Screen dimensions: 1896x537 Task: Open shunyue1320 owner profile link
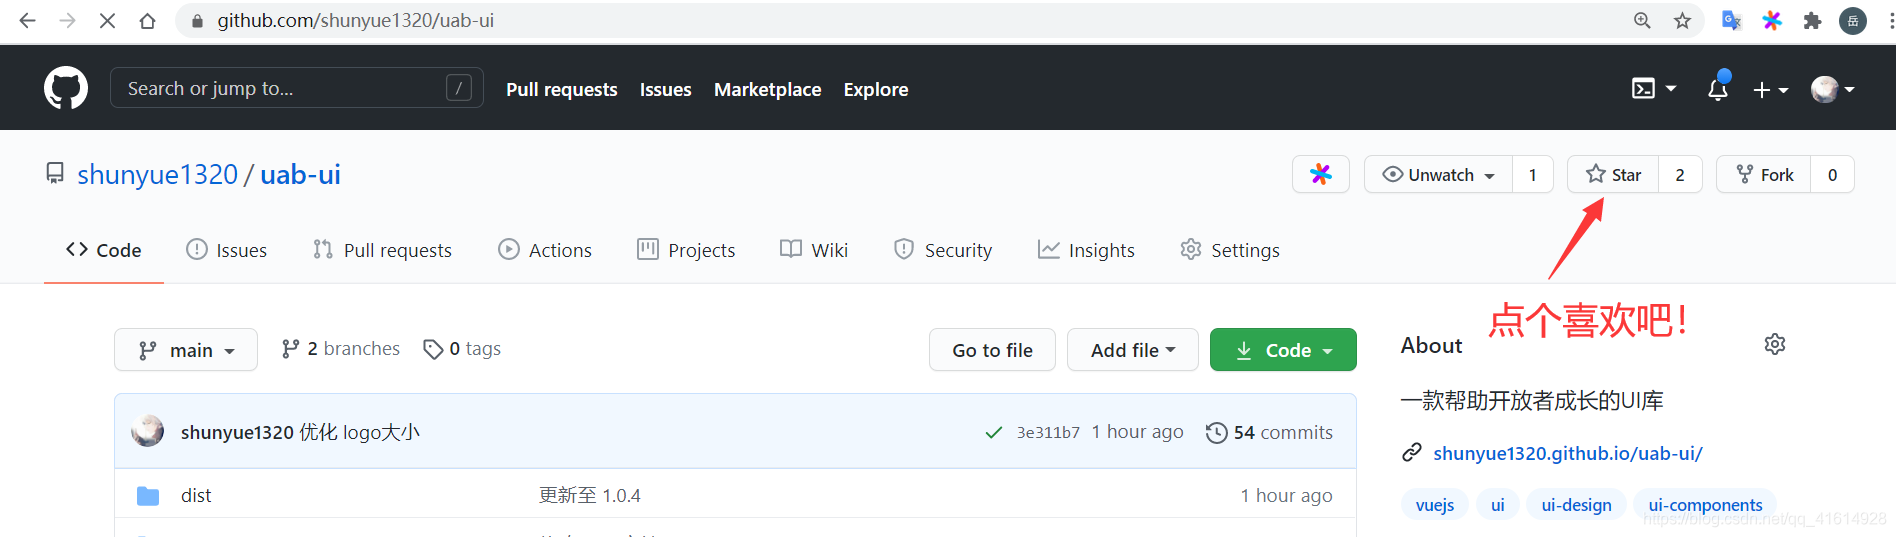[x=157, y=174]
